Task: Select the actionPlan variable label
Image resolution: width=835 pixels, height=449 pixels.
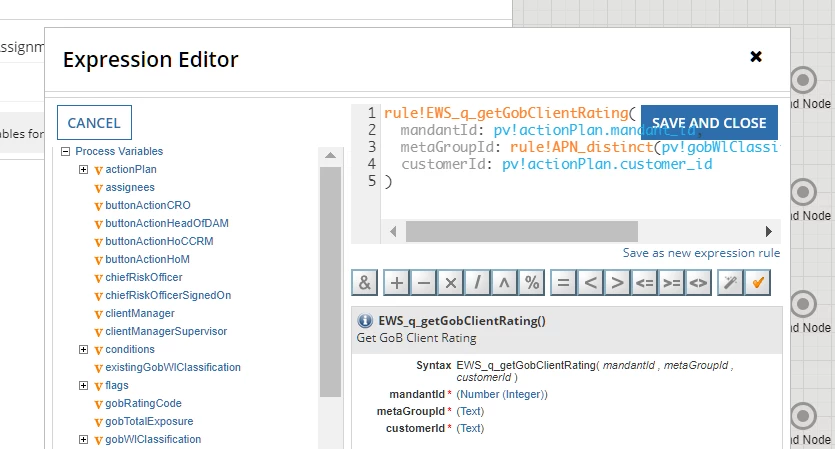Action: [x=130, y=169]
